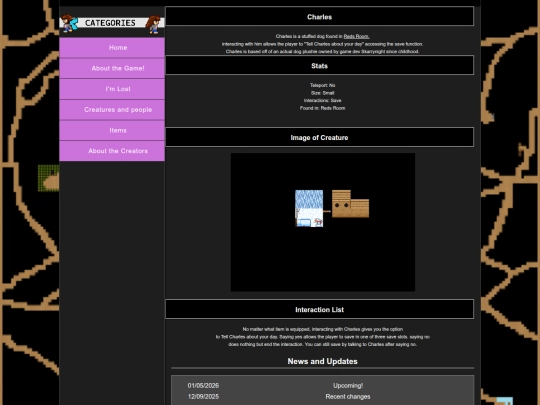Open the Upcoming! news entry
540x405 pixels.
click(348, 386)
